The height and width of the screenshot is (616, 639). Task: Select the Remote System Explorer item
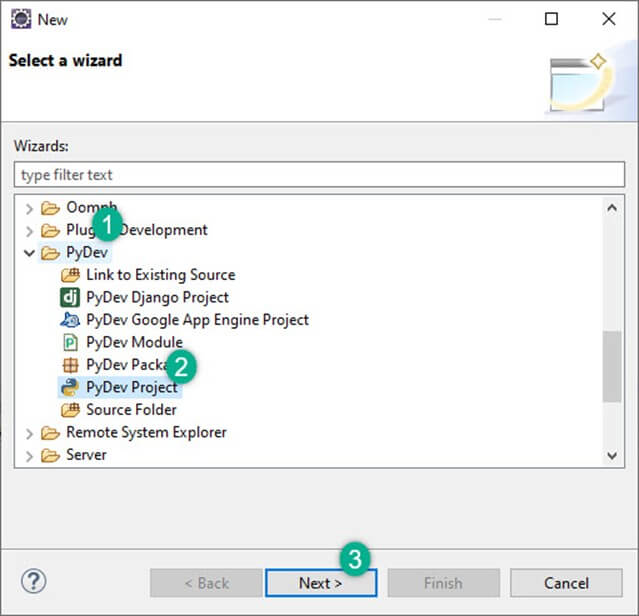(146, 433)
